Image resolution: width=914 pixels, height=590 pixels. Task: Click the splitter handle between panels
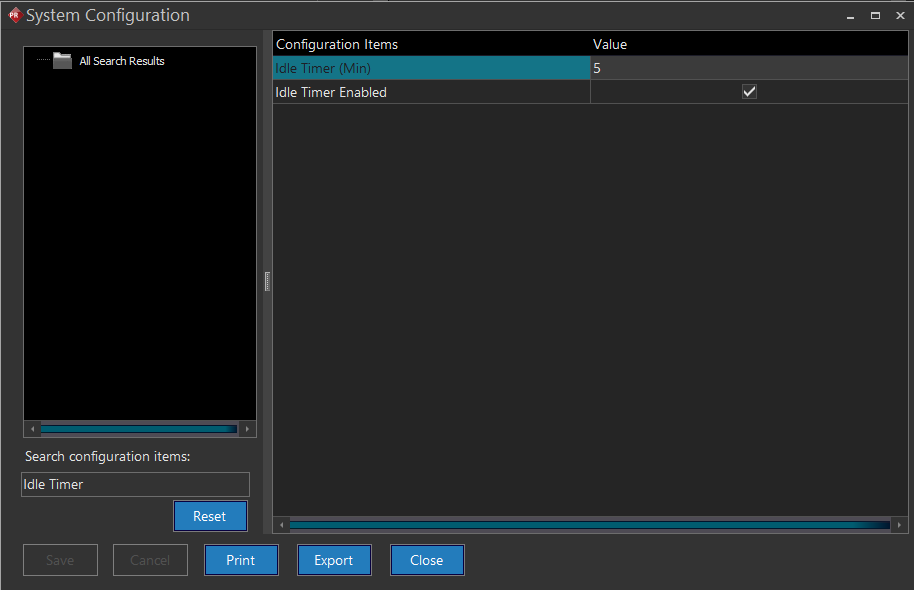(x=267, y=282)
